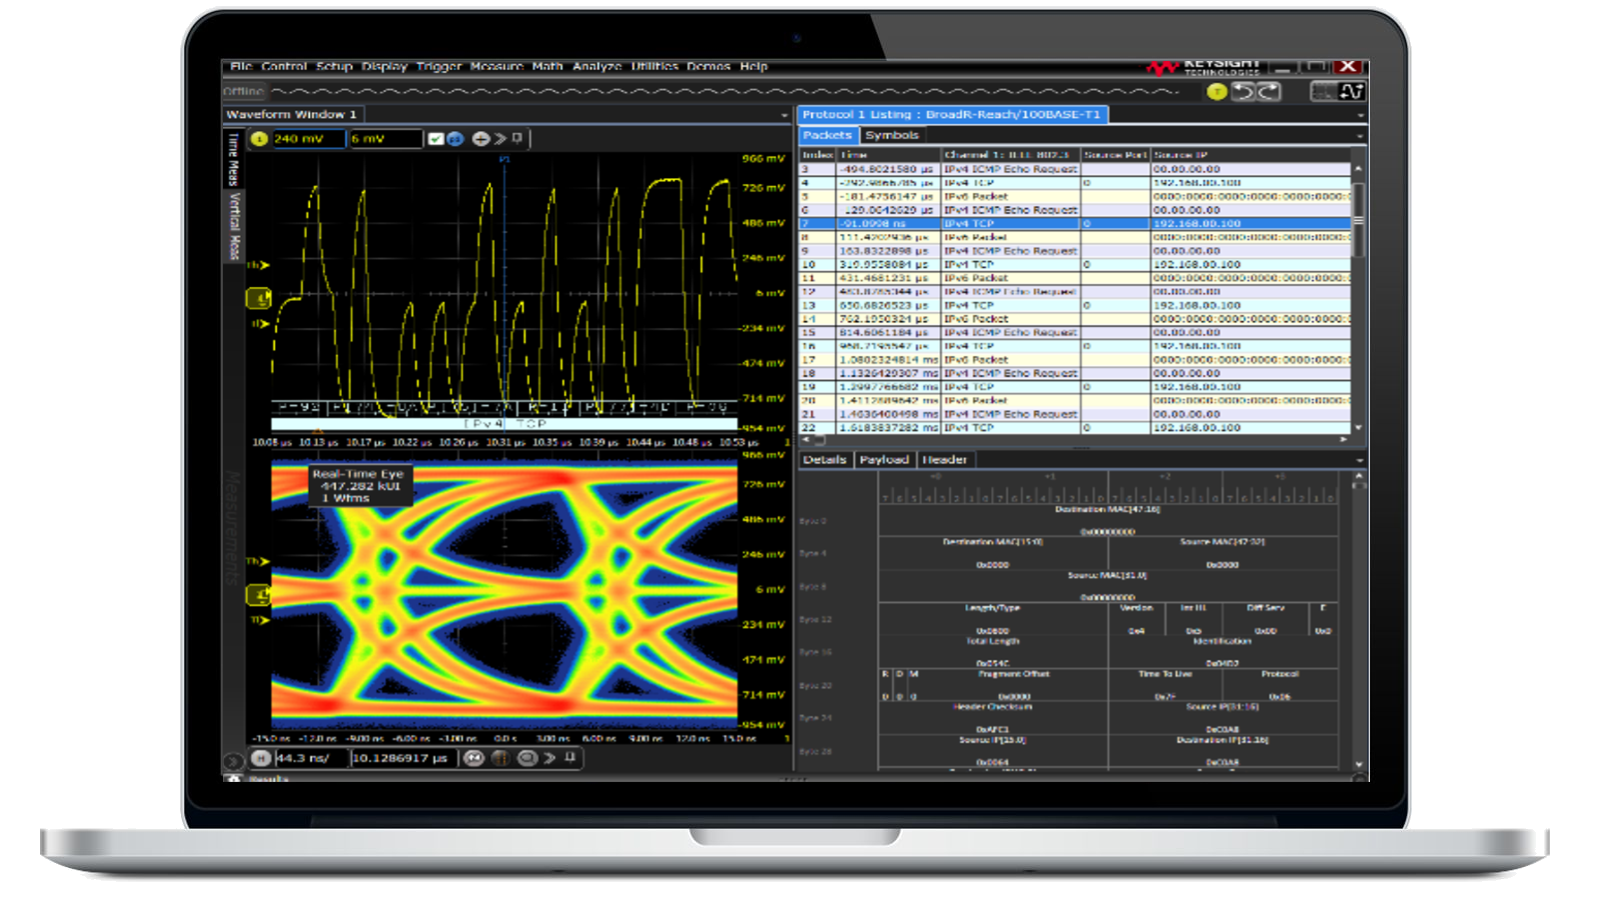The height and width of the screenshot is (900, 1600).
Task: Open the Math menu
Action: click(x=547, y=67)
